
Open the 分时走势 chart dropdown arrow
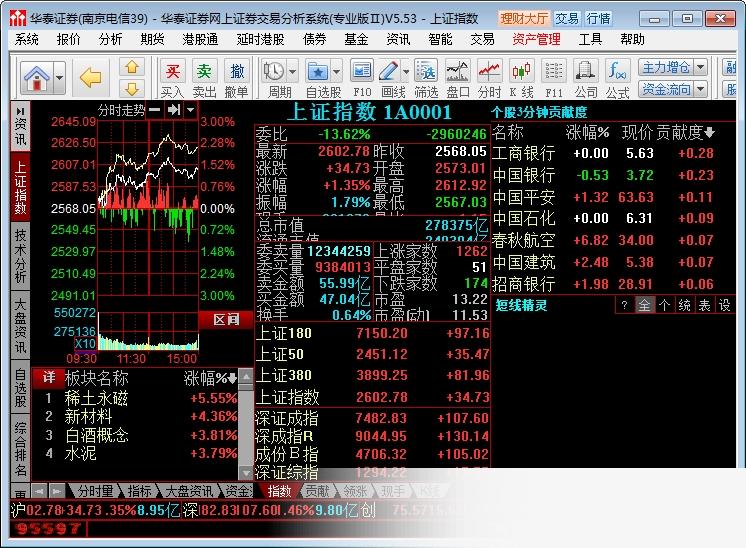(190, 110)
